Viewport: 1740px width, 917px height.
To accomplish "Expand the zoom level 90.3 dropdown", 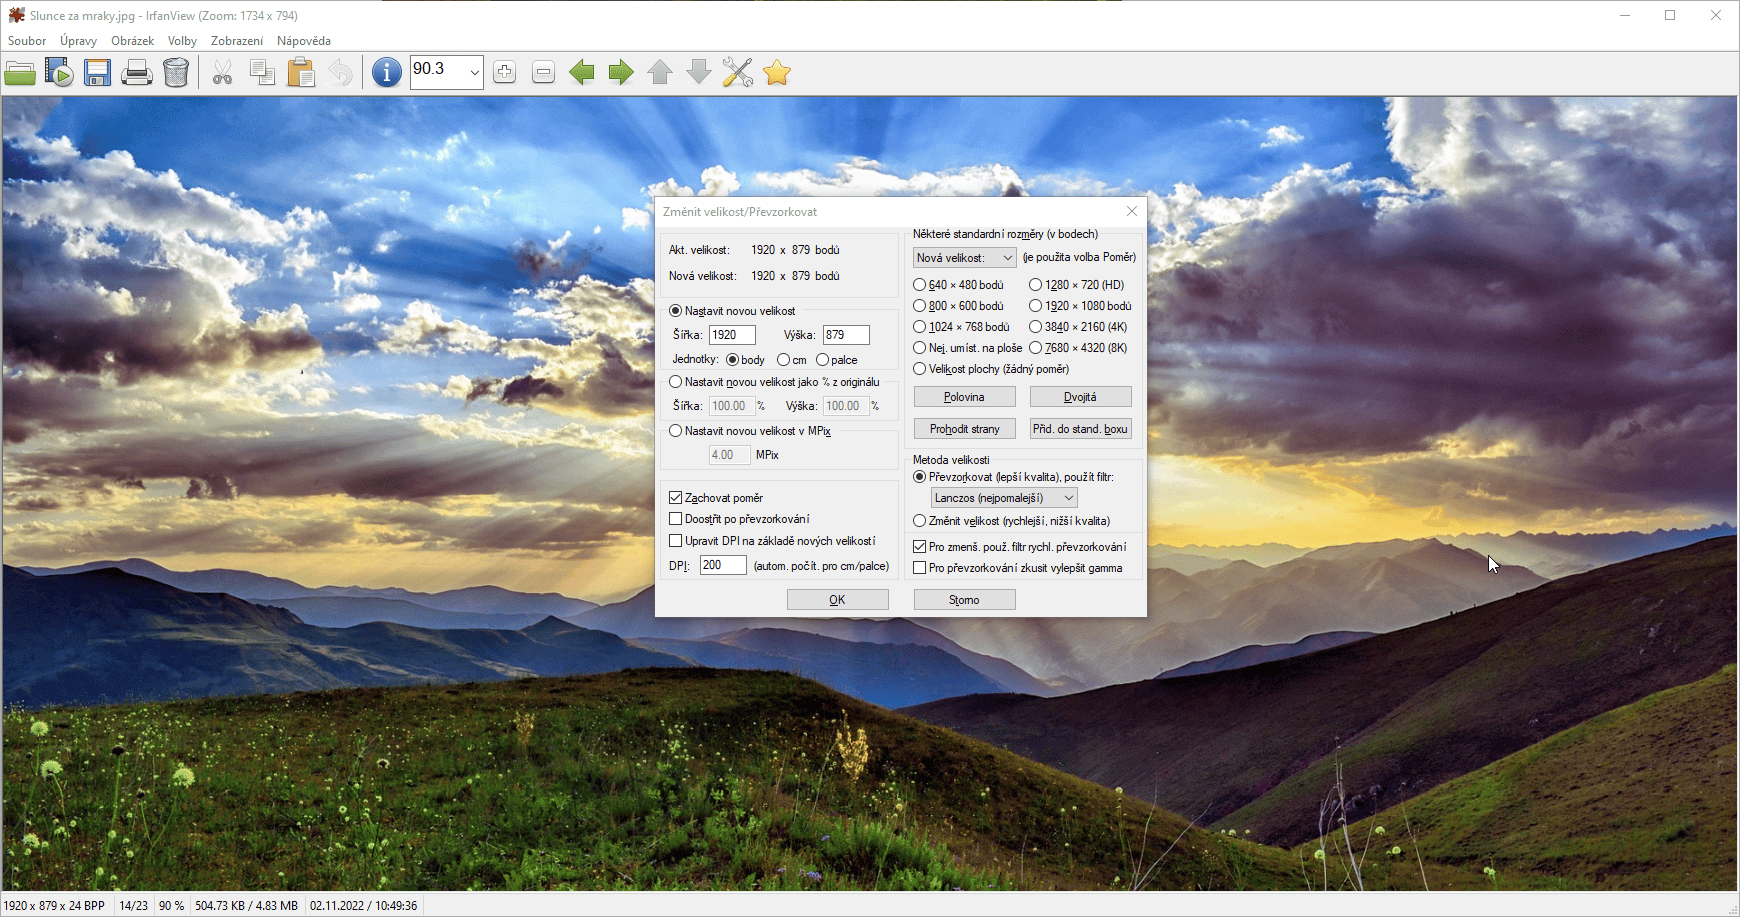I will click(474, 73).
